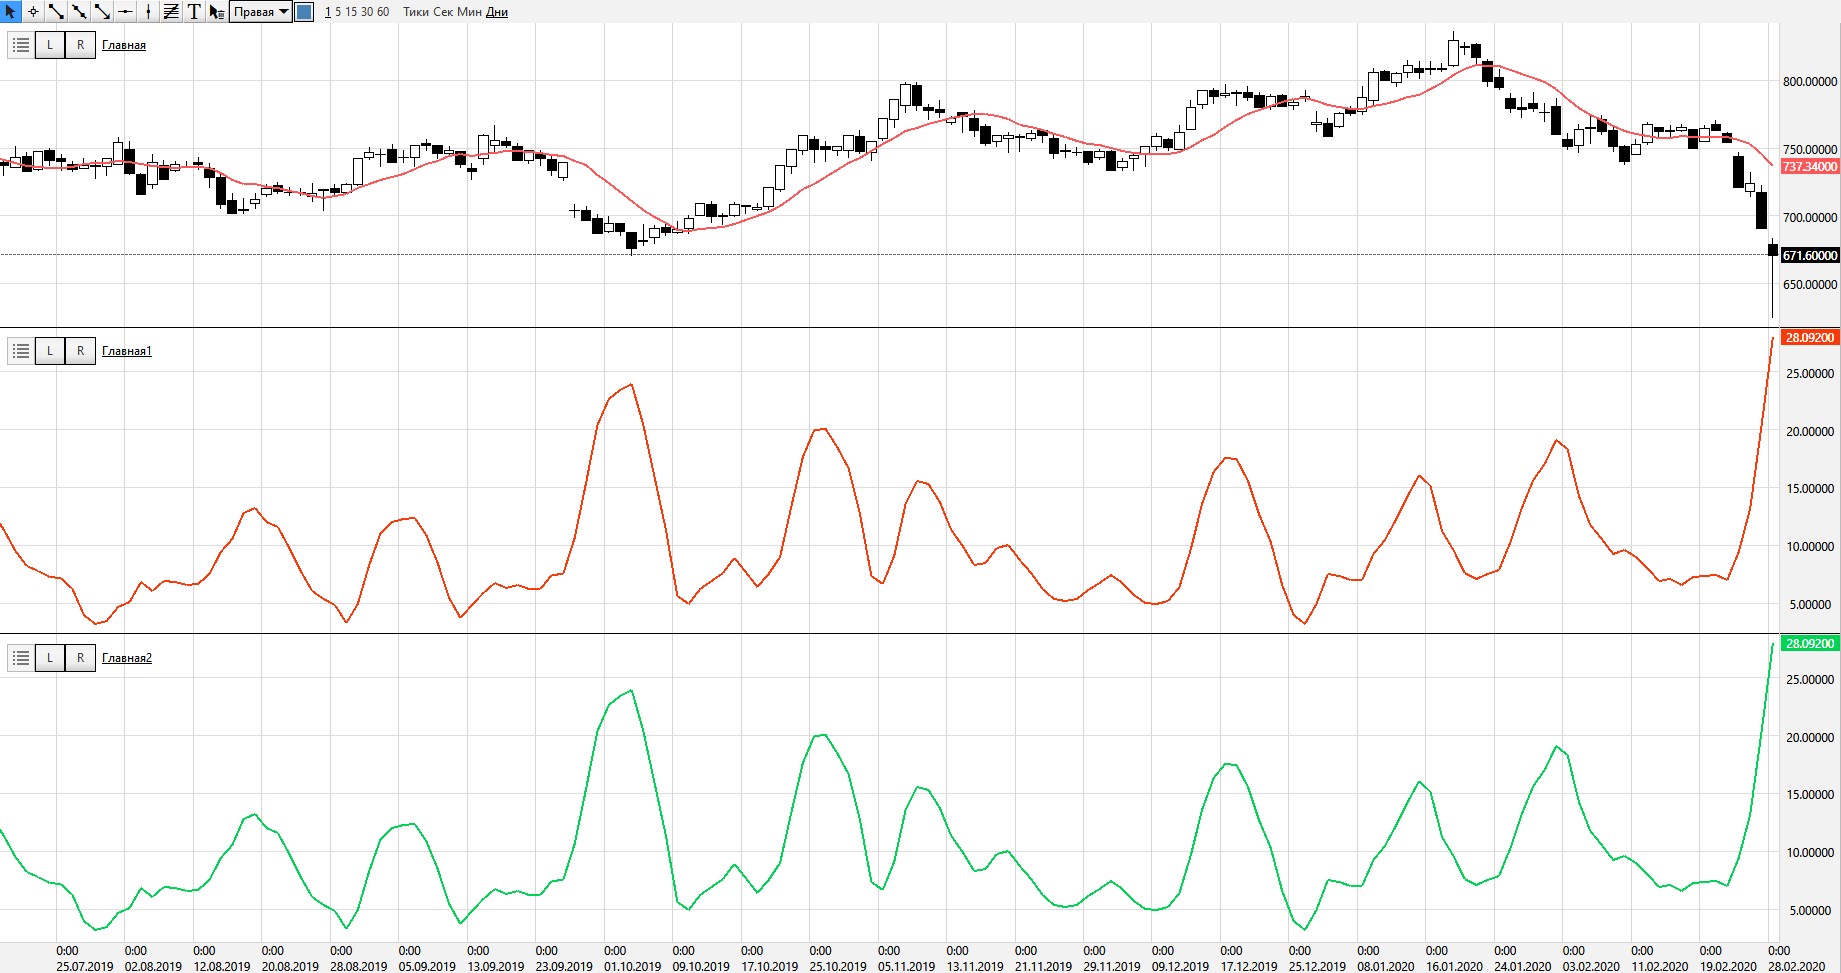Screen dimensions: 1841x973
Task: Toggle right axis R in Главная panel
Action: [x=80, y=45]
